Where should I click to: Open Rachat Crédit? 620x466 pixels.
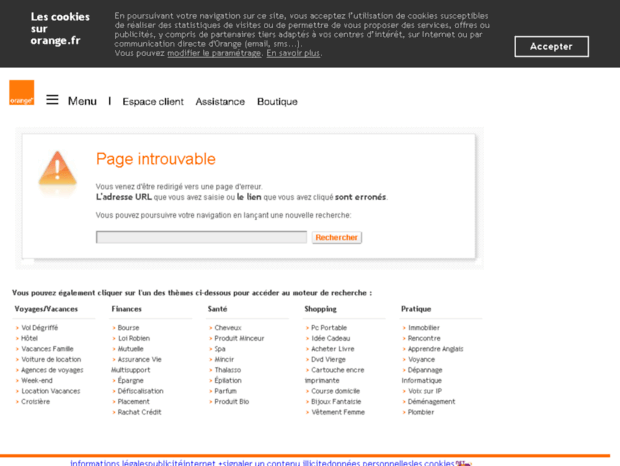tap(140, 412)
